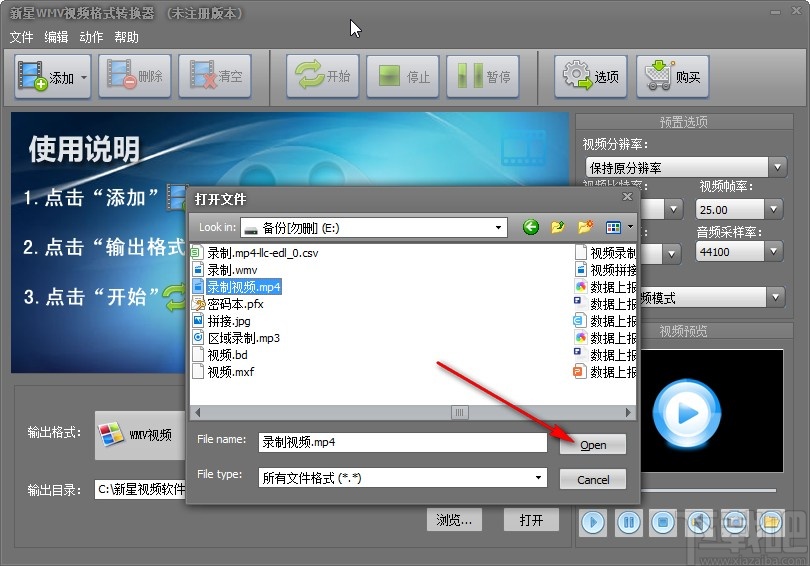Click the small play control under the preview
810x566 pixels.
(593, 522)
